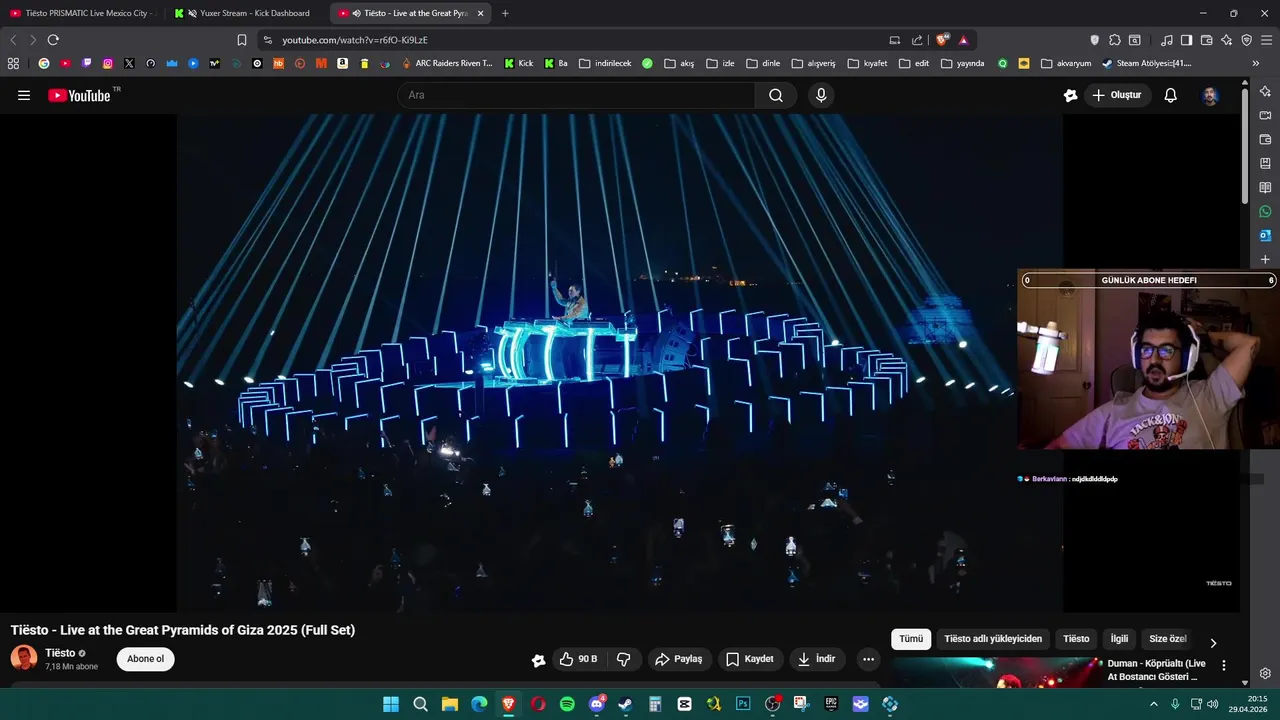Subscribe with the Abone ol button
The width and height of the screenshot is (1280, 720).
145,659
